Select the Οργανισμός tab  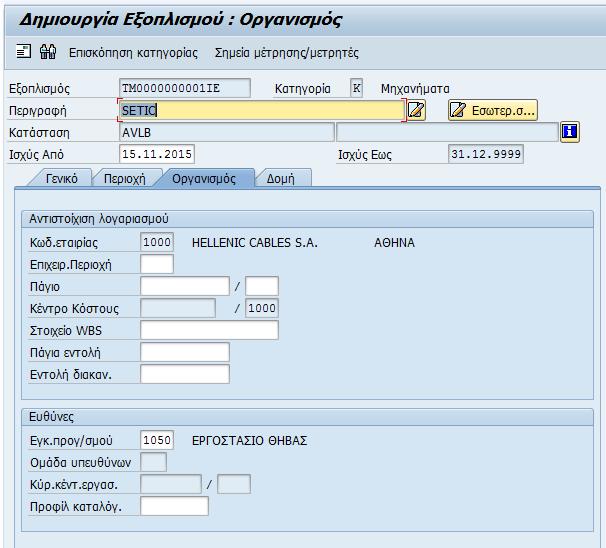click(x=204, y=179)
